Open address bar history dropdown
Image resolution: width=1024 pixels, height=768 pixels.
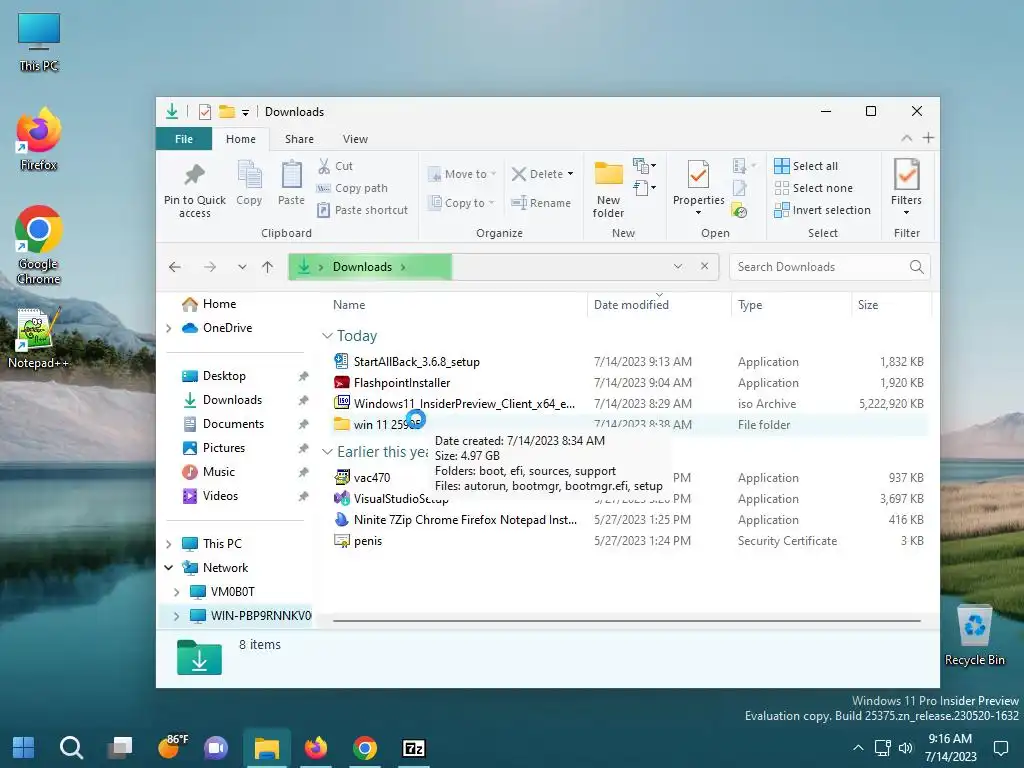coord(678,266)
